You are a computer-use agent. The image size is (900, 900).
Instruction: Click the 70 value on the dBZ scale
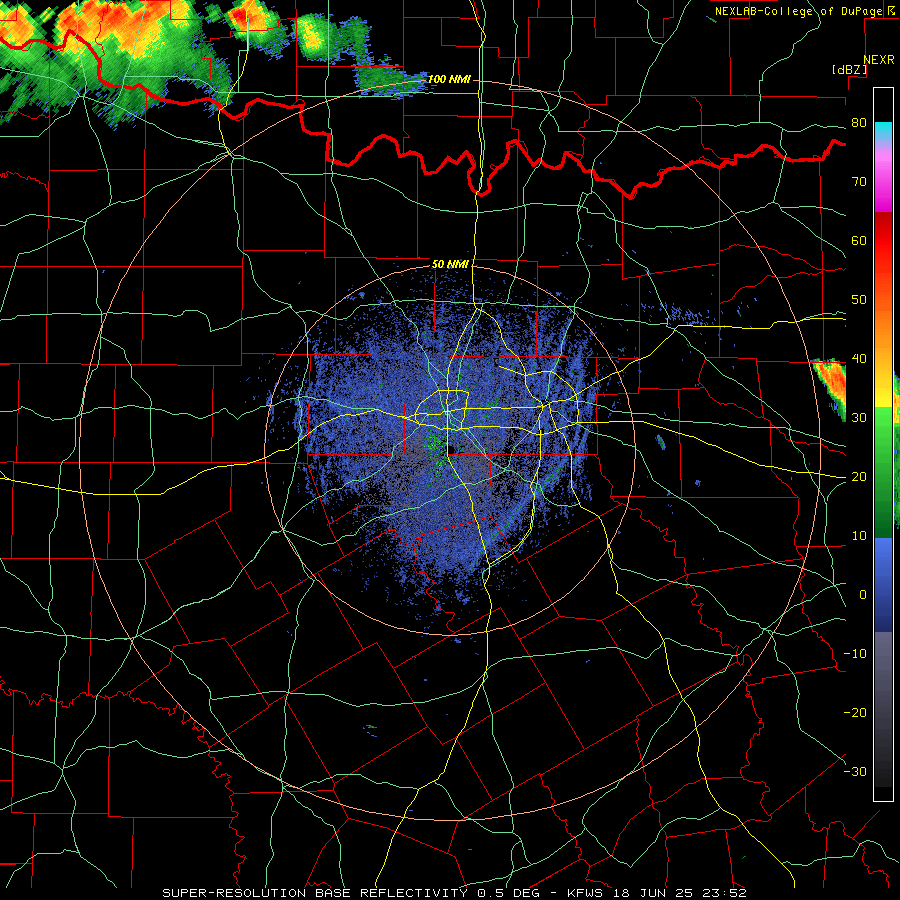click(x=859, y=181)
